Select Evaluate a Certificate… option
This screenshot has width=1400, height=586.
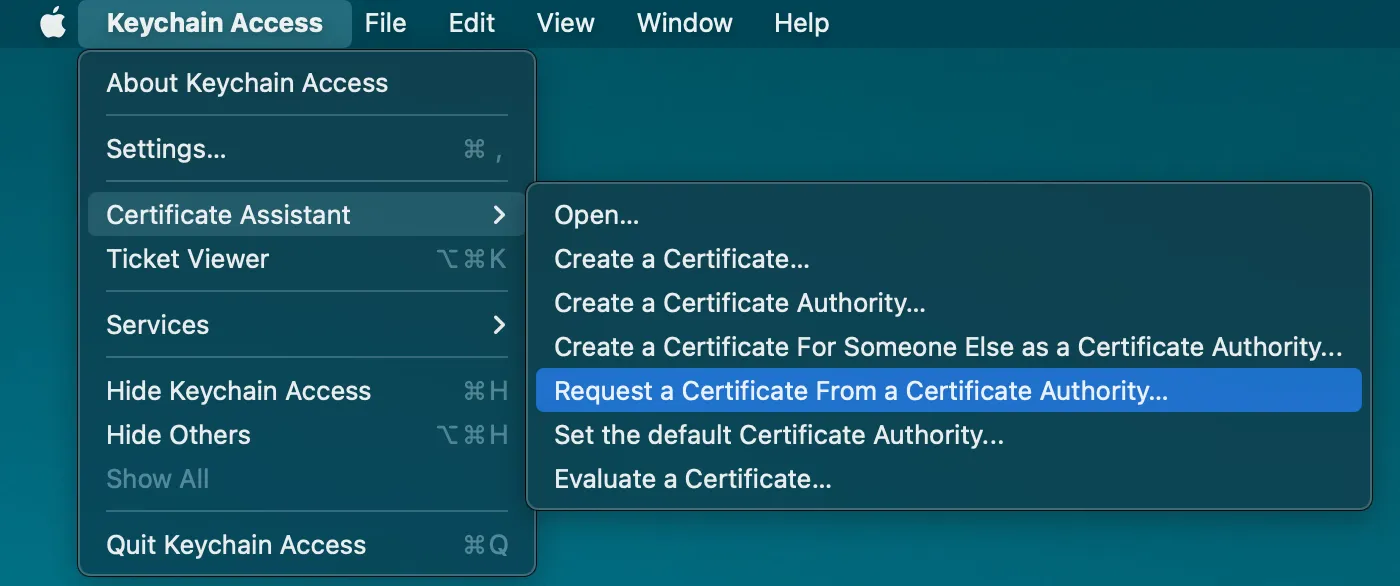(949, 479)
